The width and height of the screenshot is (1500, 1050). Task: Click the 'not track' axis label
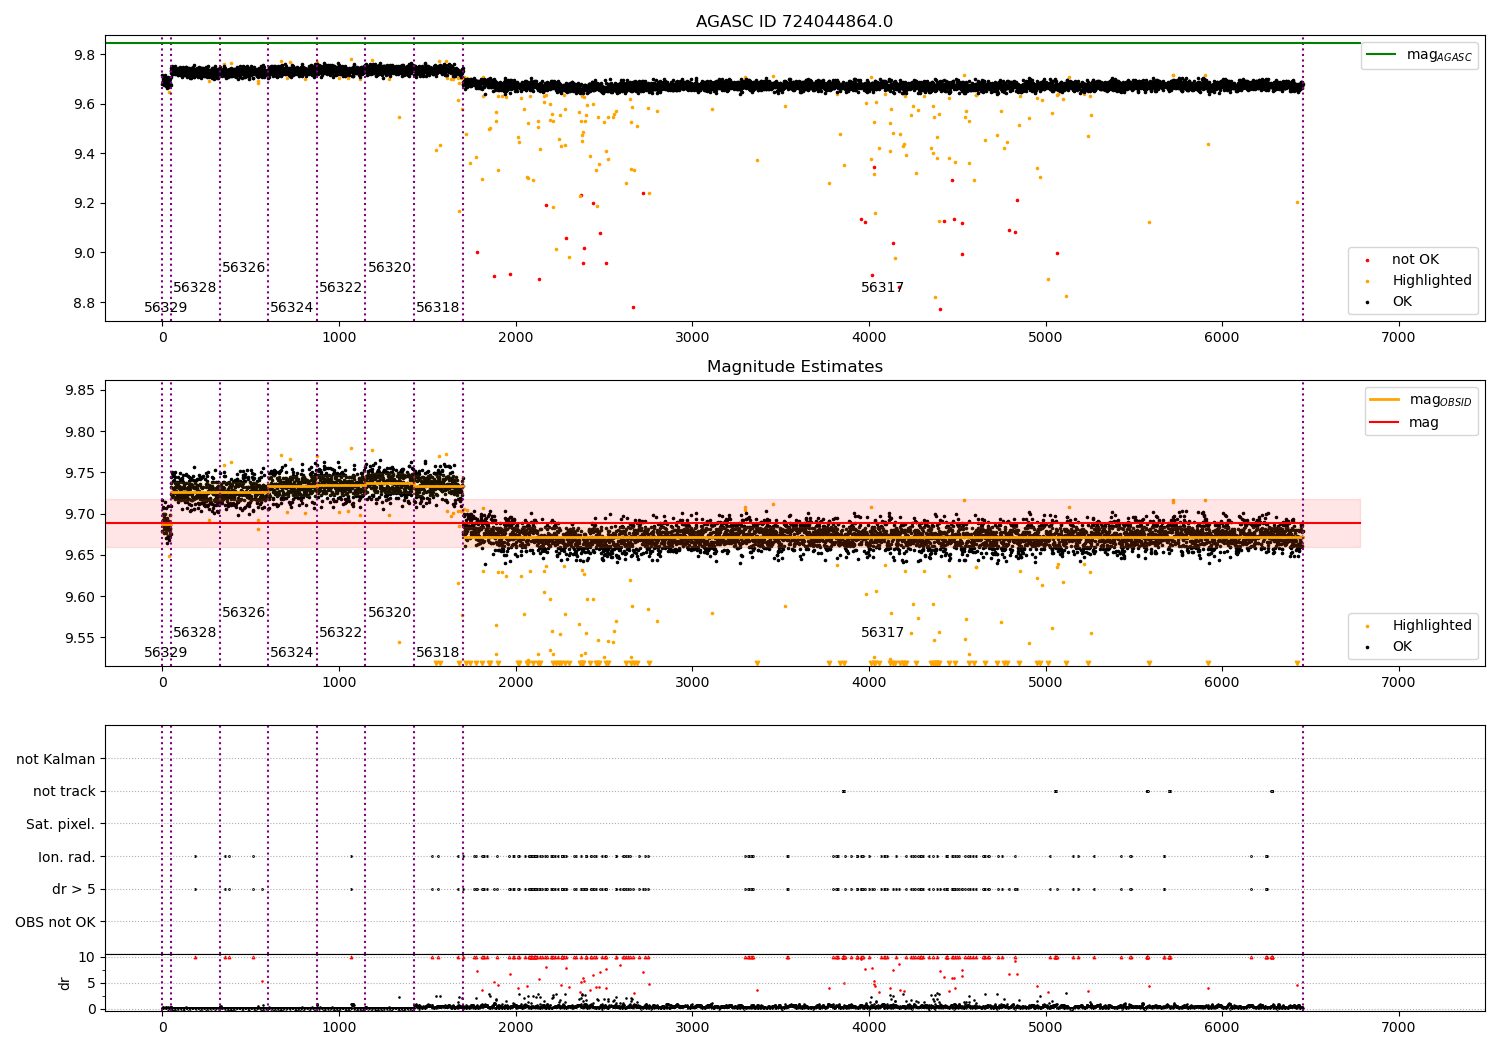coord(64,792)
